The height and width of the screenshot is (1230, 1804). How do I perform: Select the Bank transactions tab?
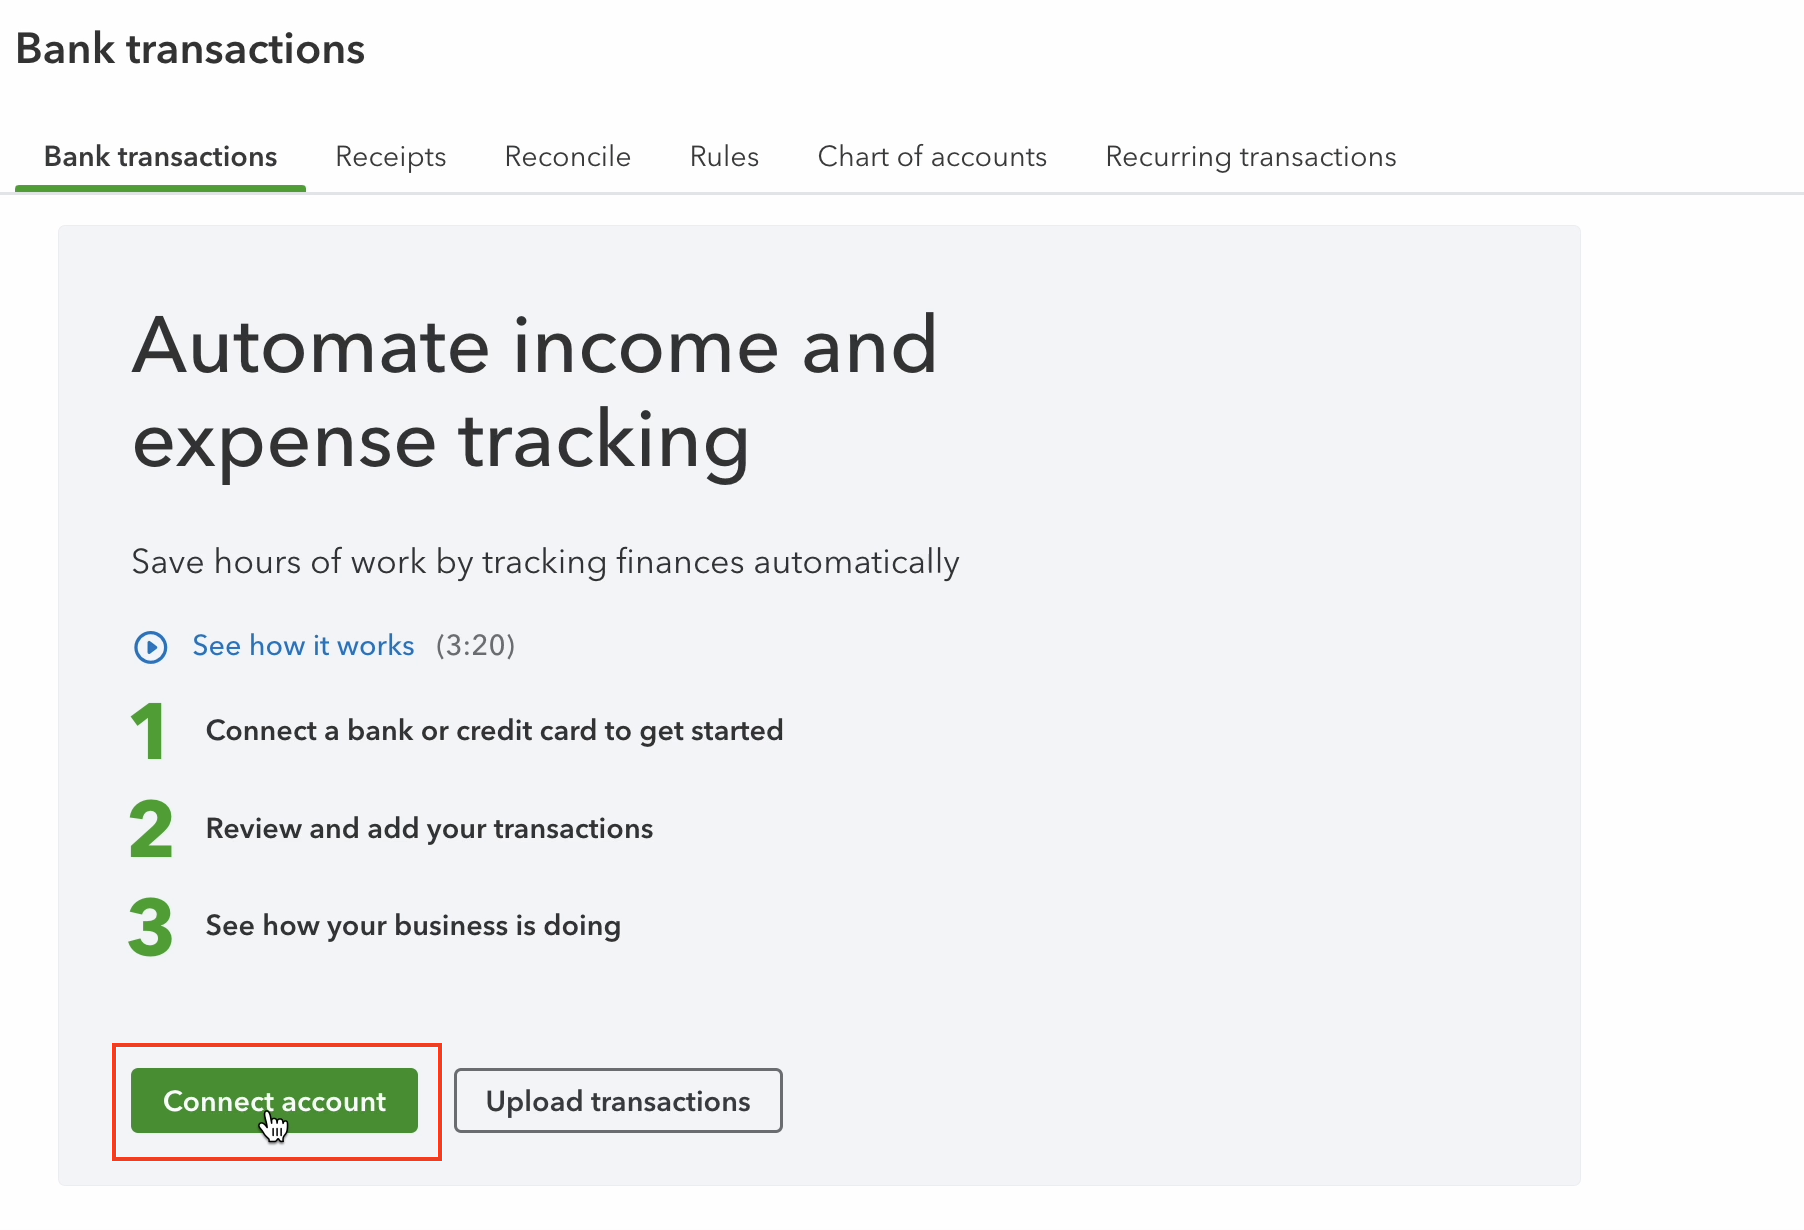pyautogui.click(x=160, y=157)
